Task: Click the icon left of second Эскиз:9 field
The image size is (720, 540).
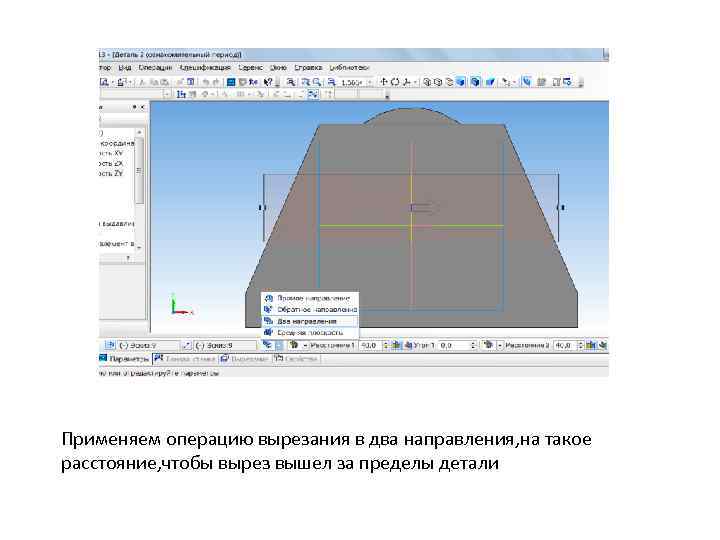Action: (186, 345)
